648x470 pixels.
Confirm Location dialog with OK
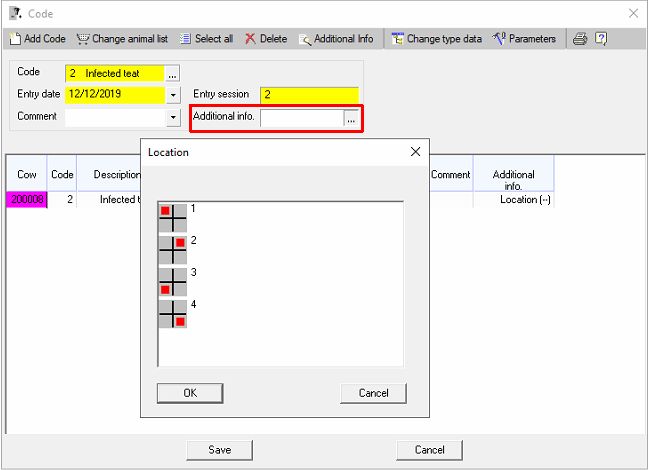(190, 393)
